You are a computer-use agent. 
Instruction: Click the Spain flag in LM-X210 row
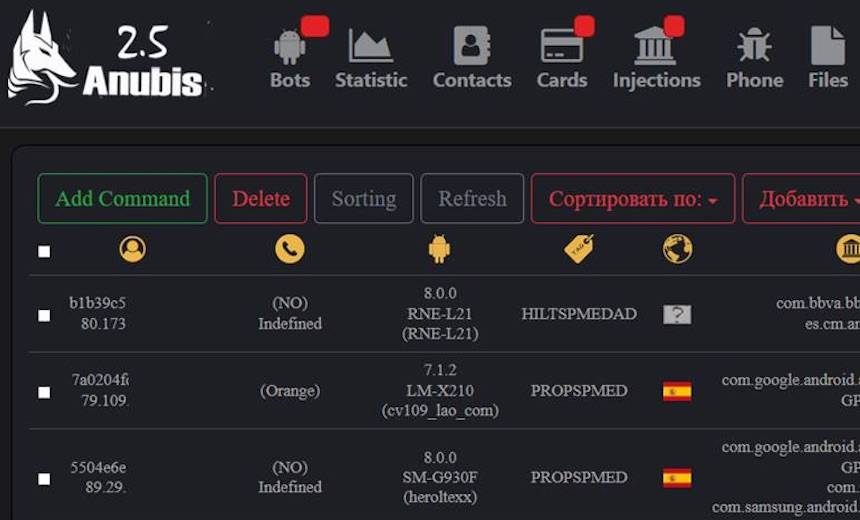pos(677,391)
